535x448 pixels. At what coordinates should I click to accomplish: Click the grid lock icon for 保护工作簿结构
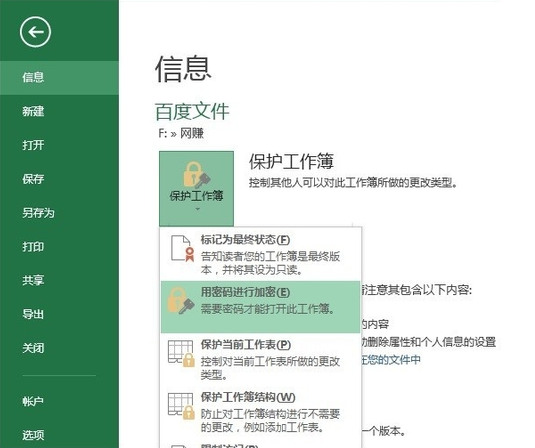[x=181, y=406]
